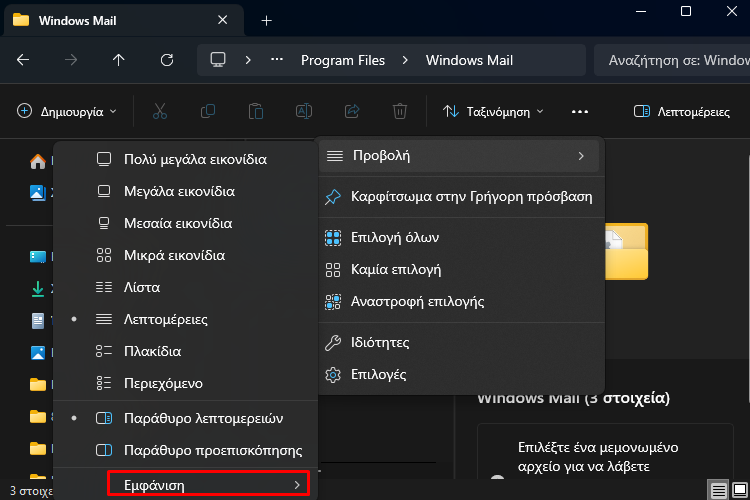Open the Documents folder in sidebar
This screenshot has height=500, width=750.
click(38, 321)
